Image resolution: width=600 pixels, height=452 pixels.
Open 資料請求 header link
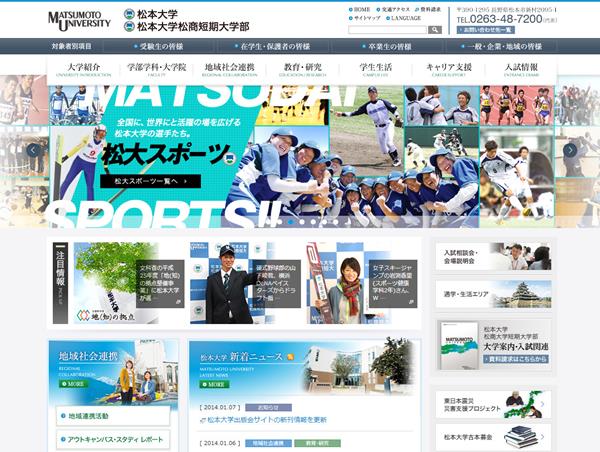428,9
